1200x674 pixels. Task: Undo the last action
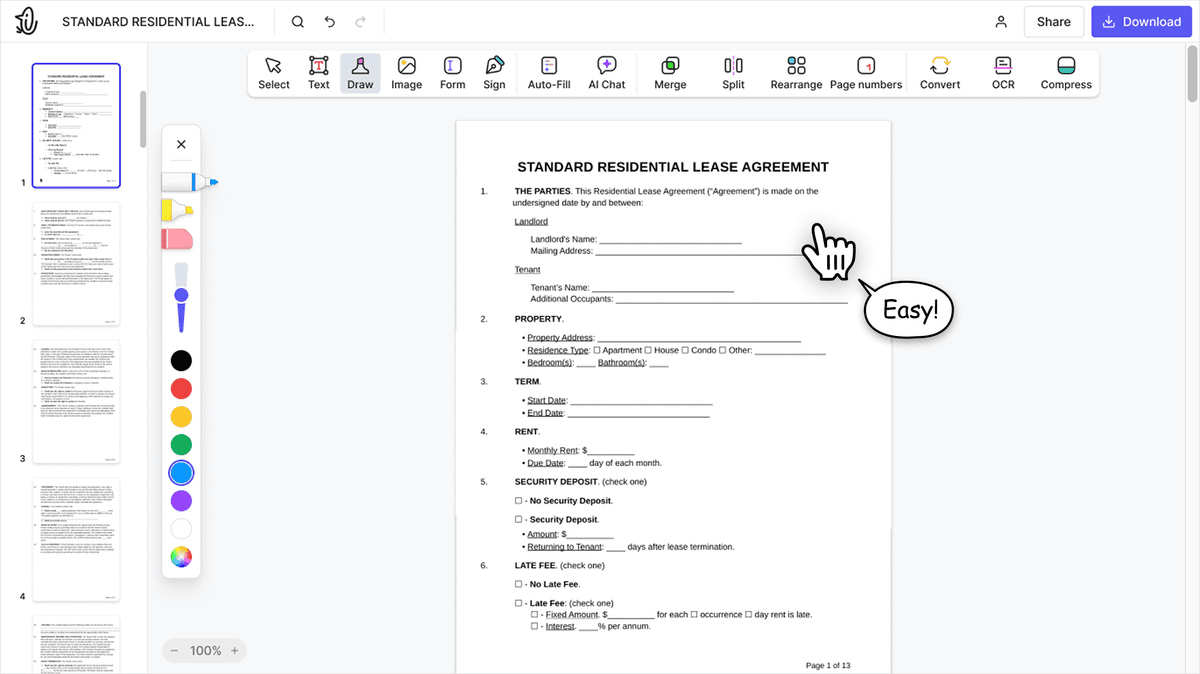330,22
